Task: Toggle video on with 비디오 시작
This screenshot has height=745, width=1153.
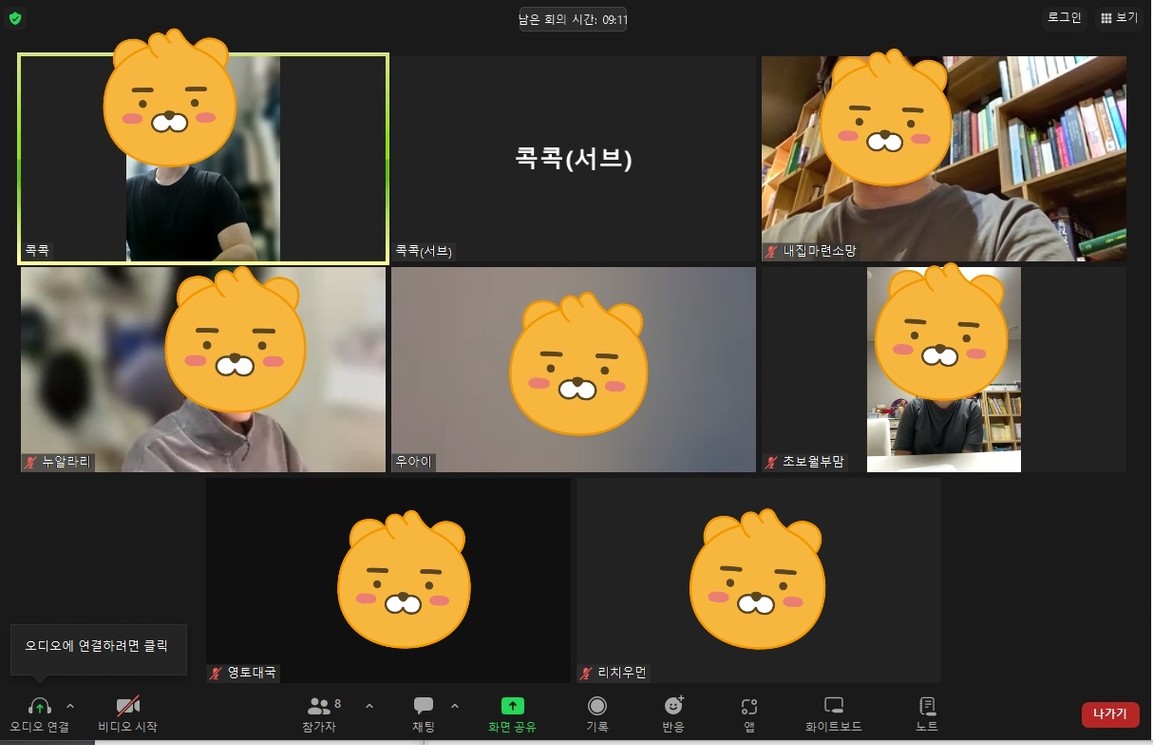Action: click(x=127, y=713)
